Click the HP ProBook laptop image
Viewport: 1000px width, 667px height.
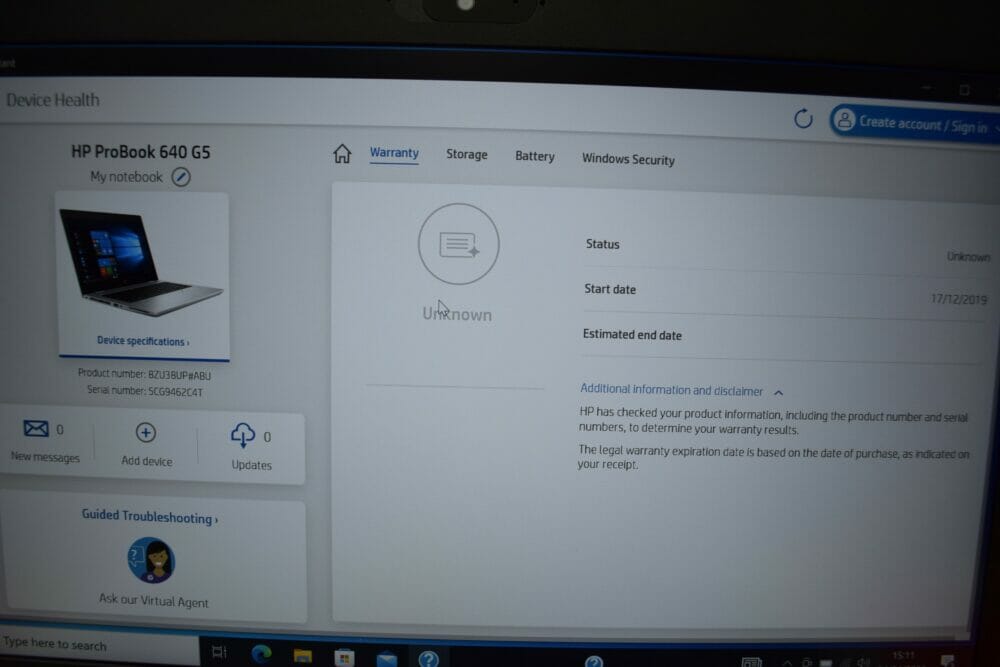coord(141,262)
